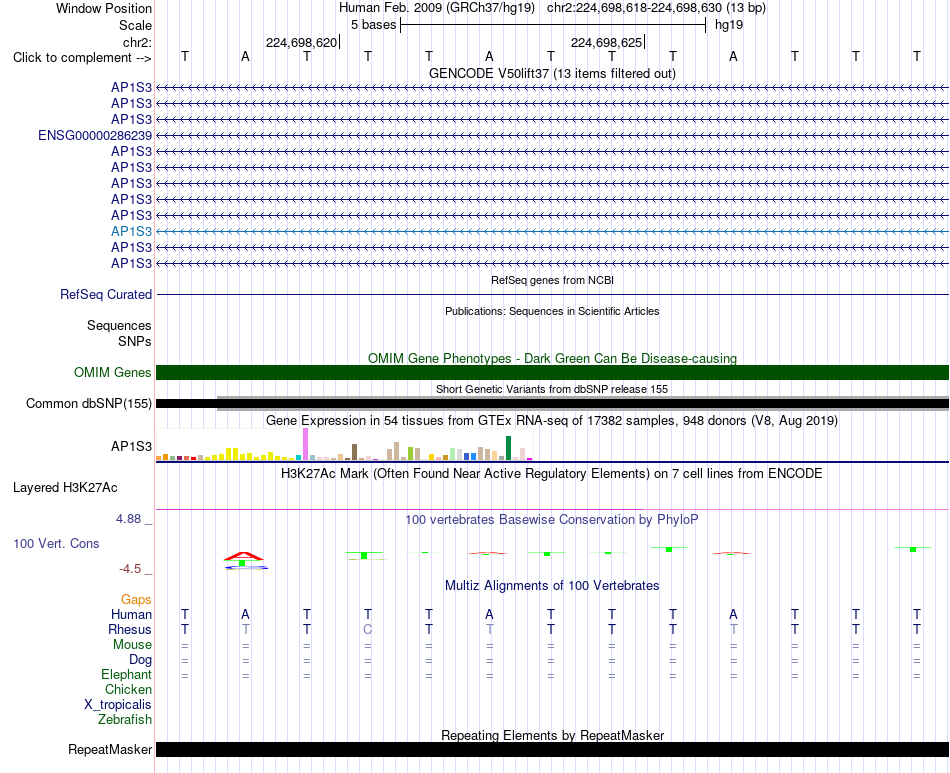Click the 100 Vert. Cons track label
This screenshot has width=950, height=773.
click(x=56, y=543)
